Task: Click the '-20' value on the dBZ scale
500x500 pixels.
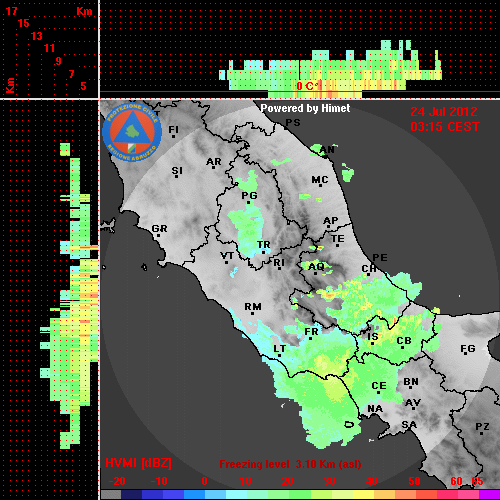Action: [117, 481]
